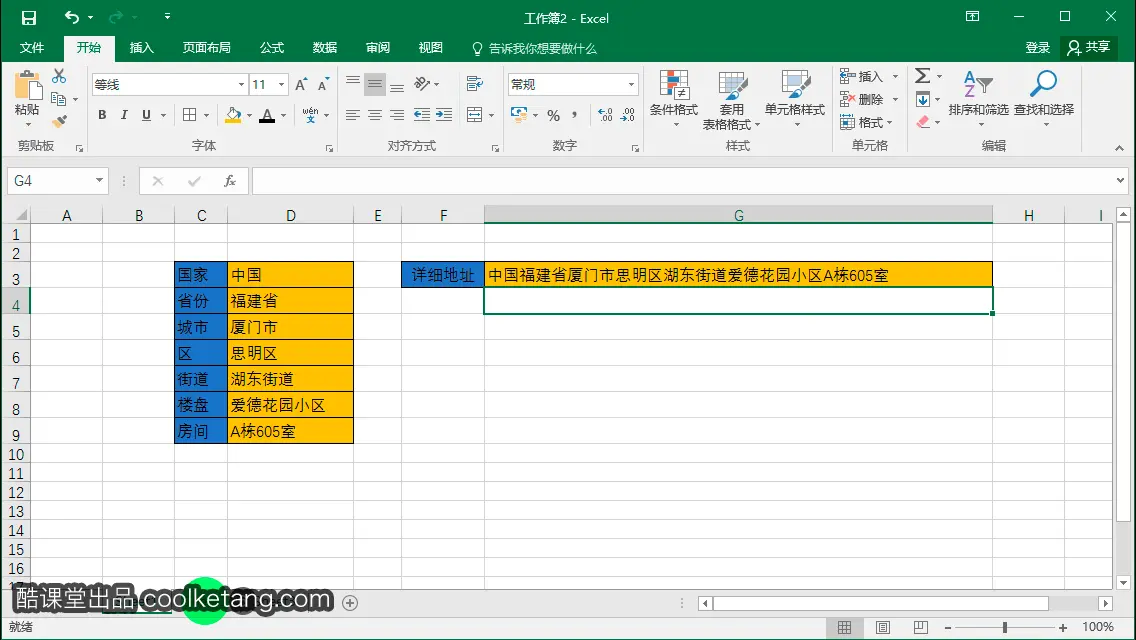The height and width of the screenshot is (640, 1136).
Task: Click the zoom slider handle
Action: 1005,627
